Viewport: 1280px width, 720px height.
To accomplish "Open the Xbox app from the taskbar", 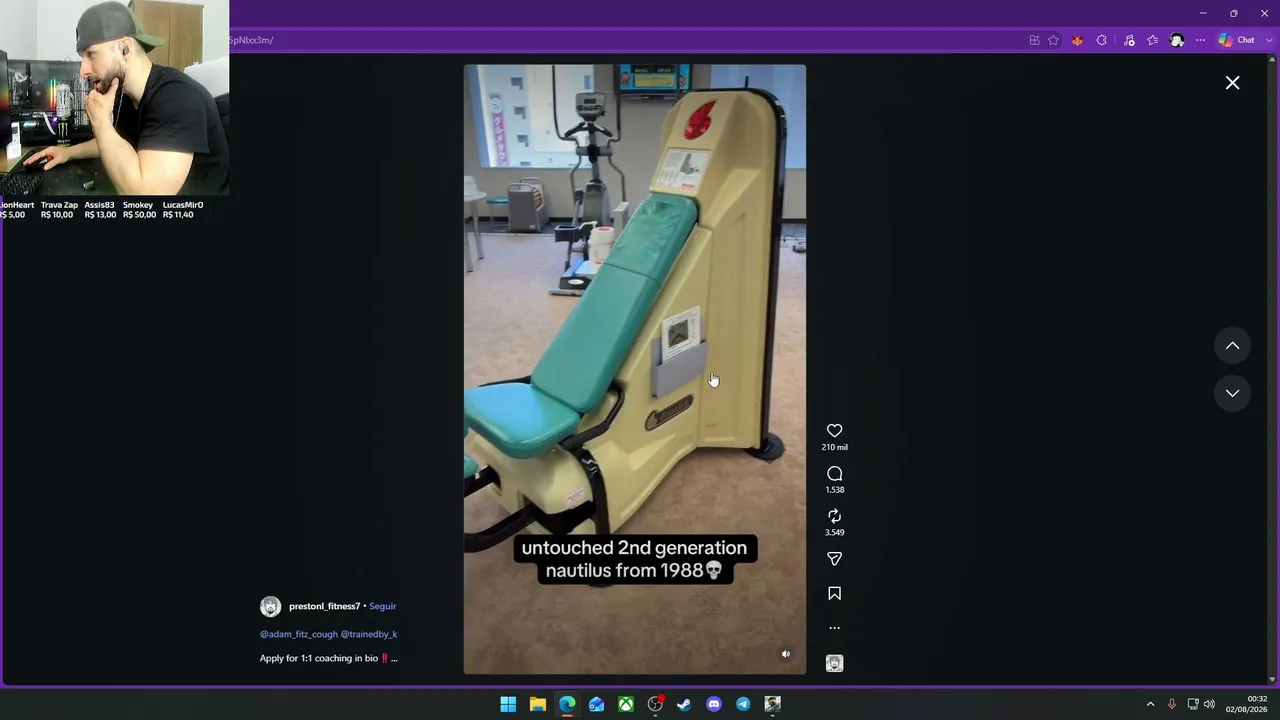I will coord(625,704).
